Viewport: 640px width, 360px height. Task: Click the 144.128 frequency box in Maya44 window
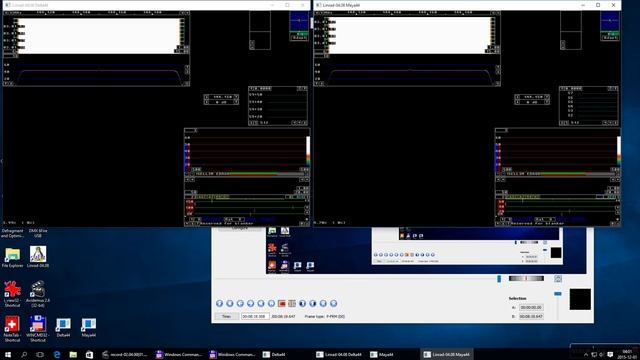532,97
